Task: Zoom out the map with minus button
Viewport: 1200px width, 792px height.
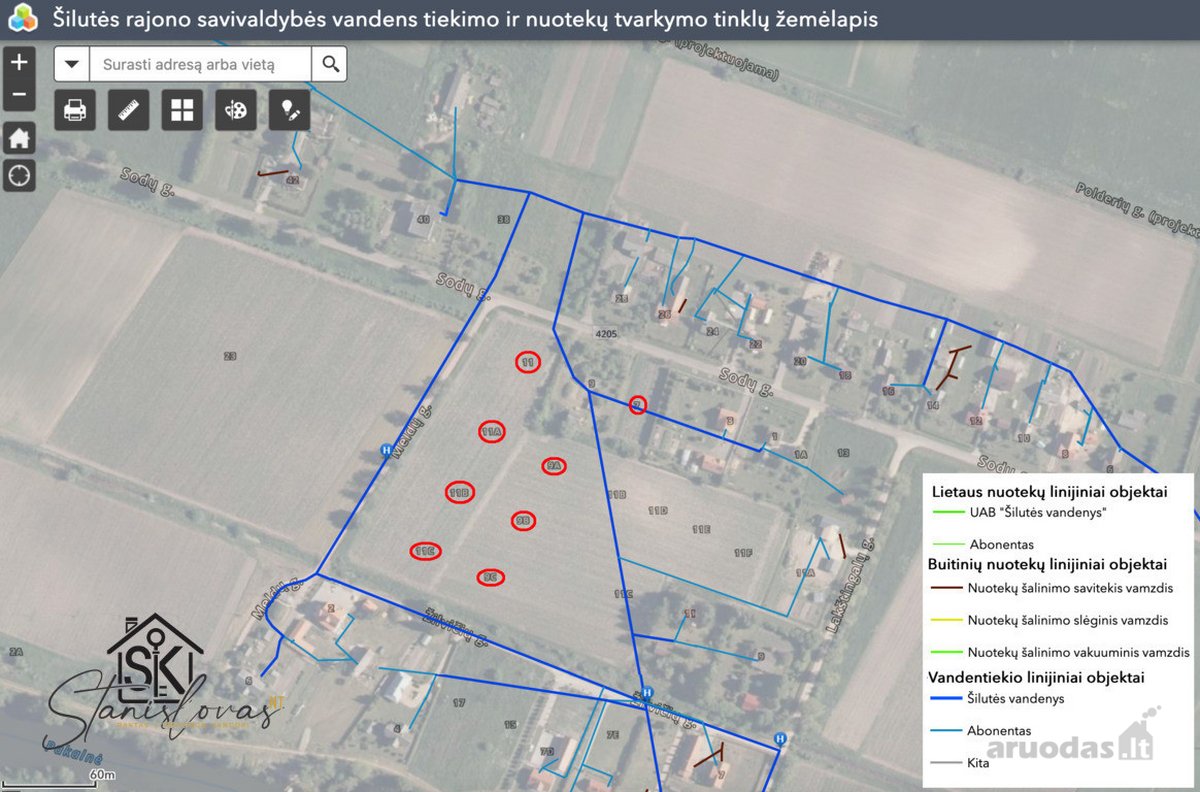Action: 20,96
